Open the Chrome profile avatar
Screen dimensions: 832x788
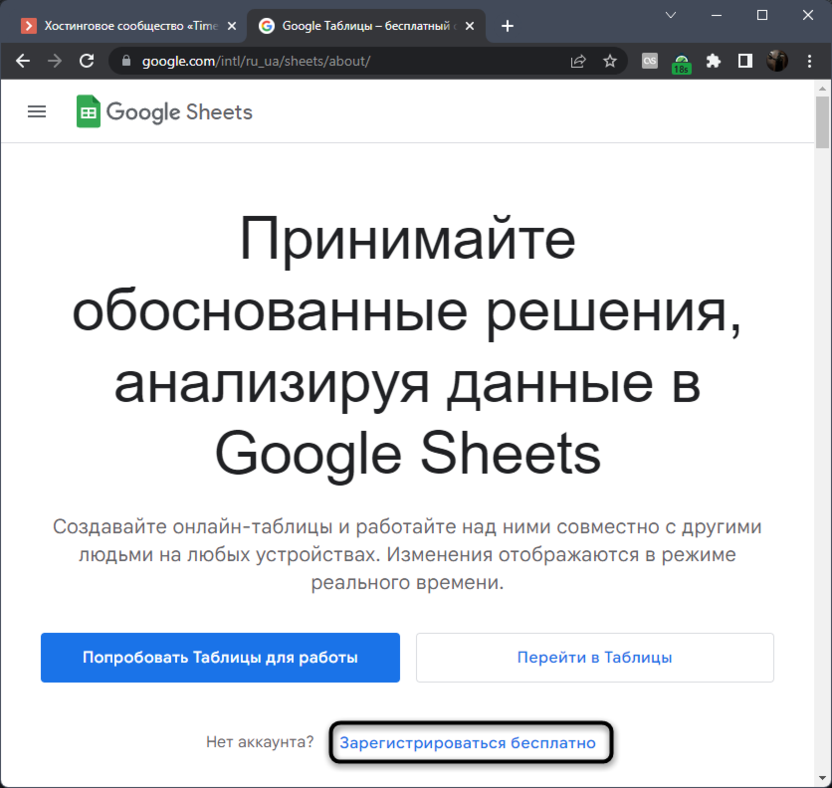tap(777, 61)
